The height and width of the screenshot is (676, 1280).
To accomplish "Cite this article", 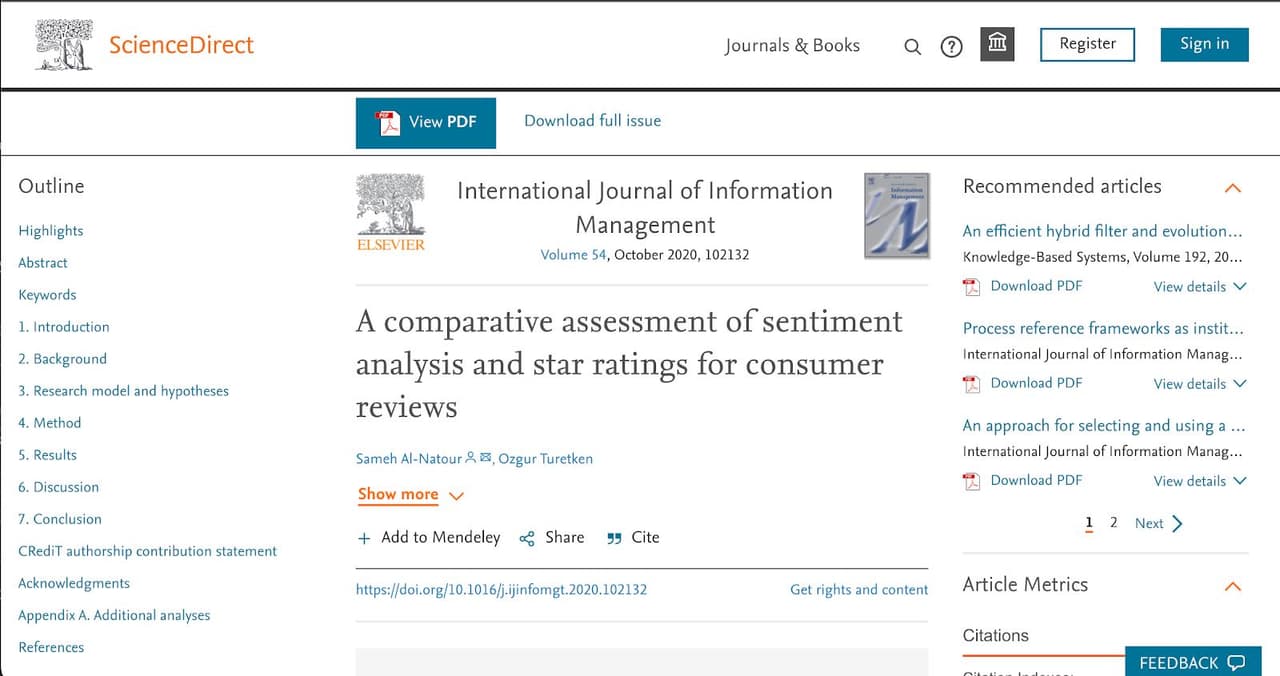I will click(633, 538).
